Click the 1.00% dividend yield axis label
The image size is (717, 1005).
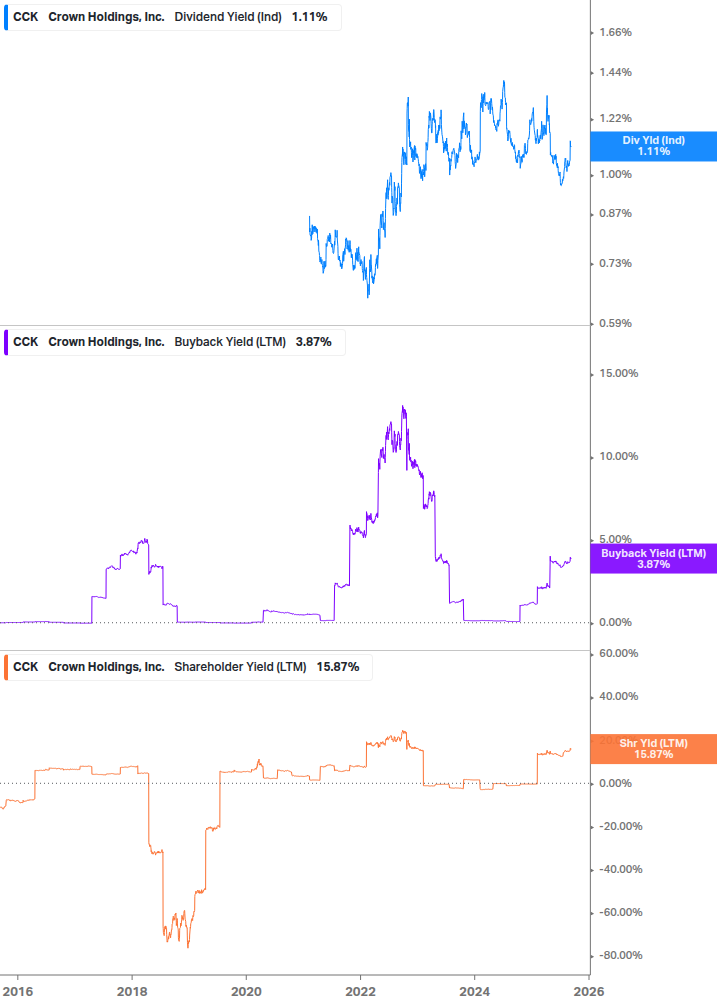(615, 174)
